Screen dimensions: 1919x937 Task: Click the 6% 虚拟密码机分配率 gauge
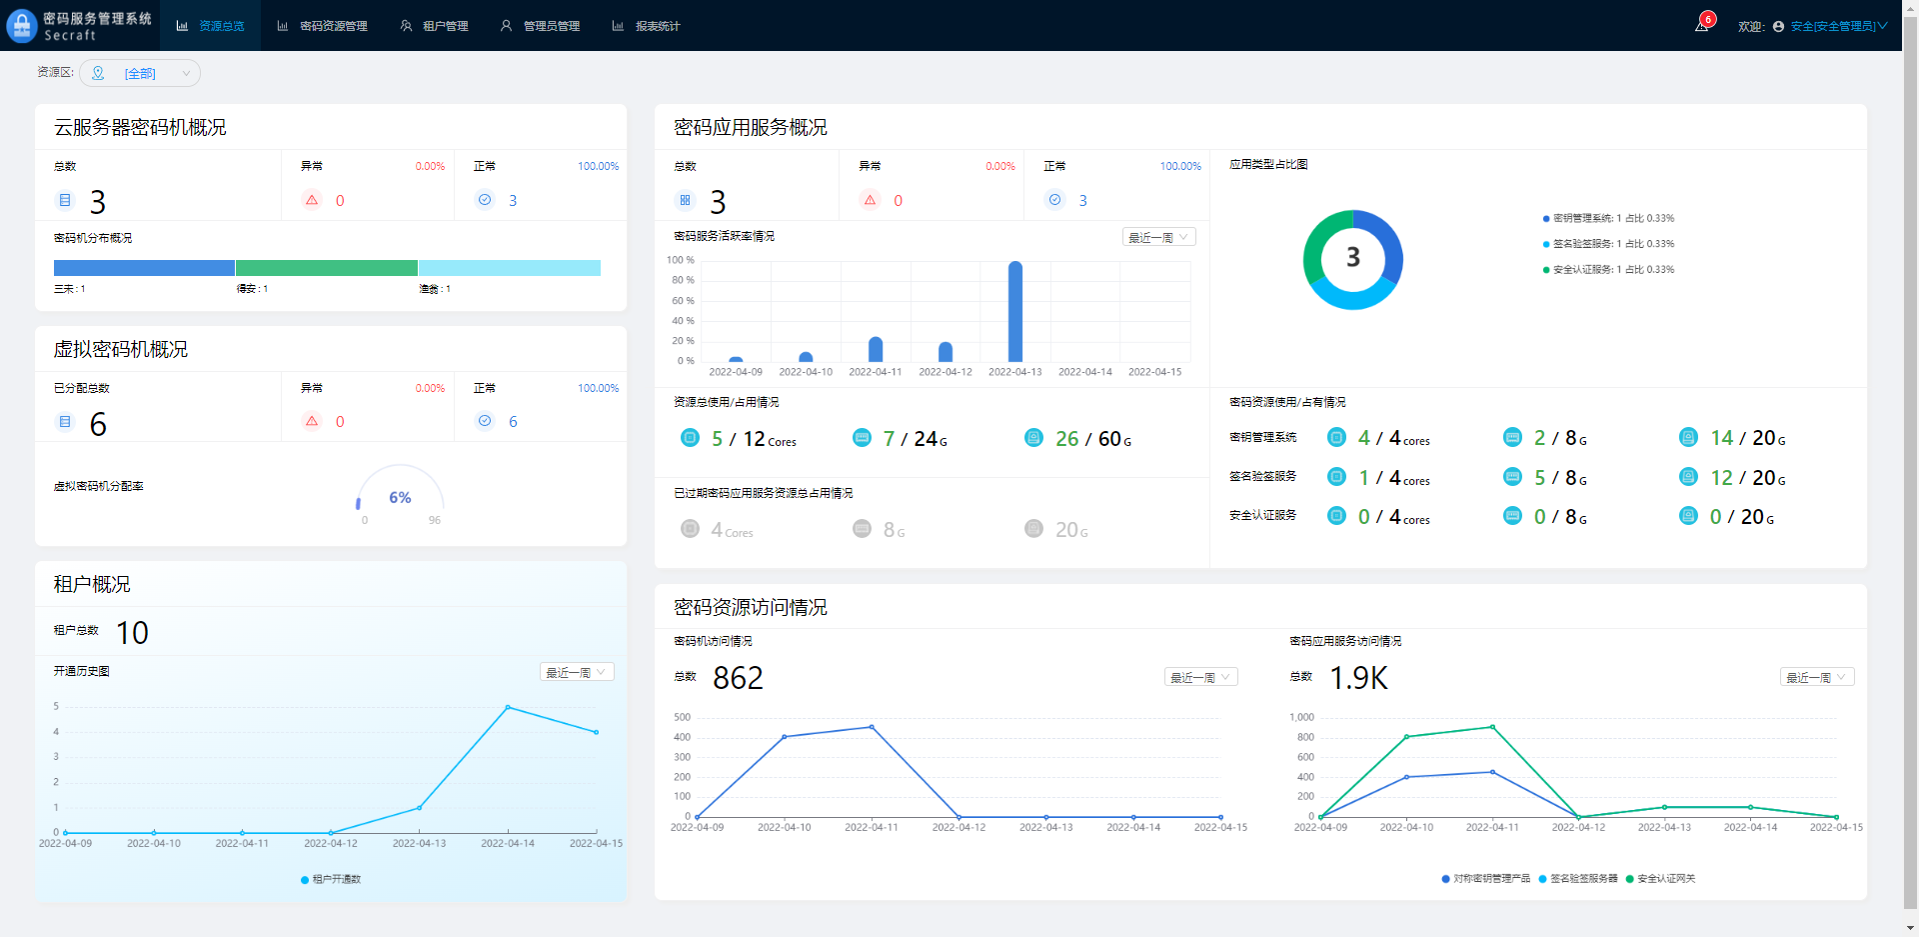[400, 492]
